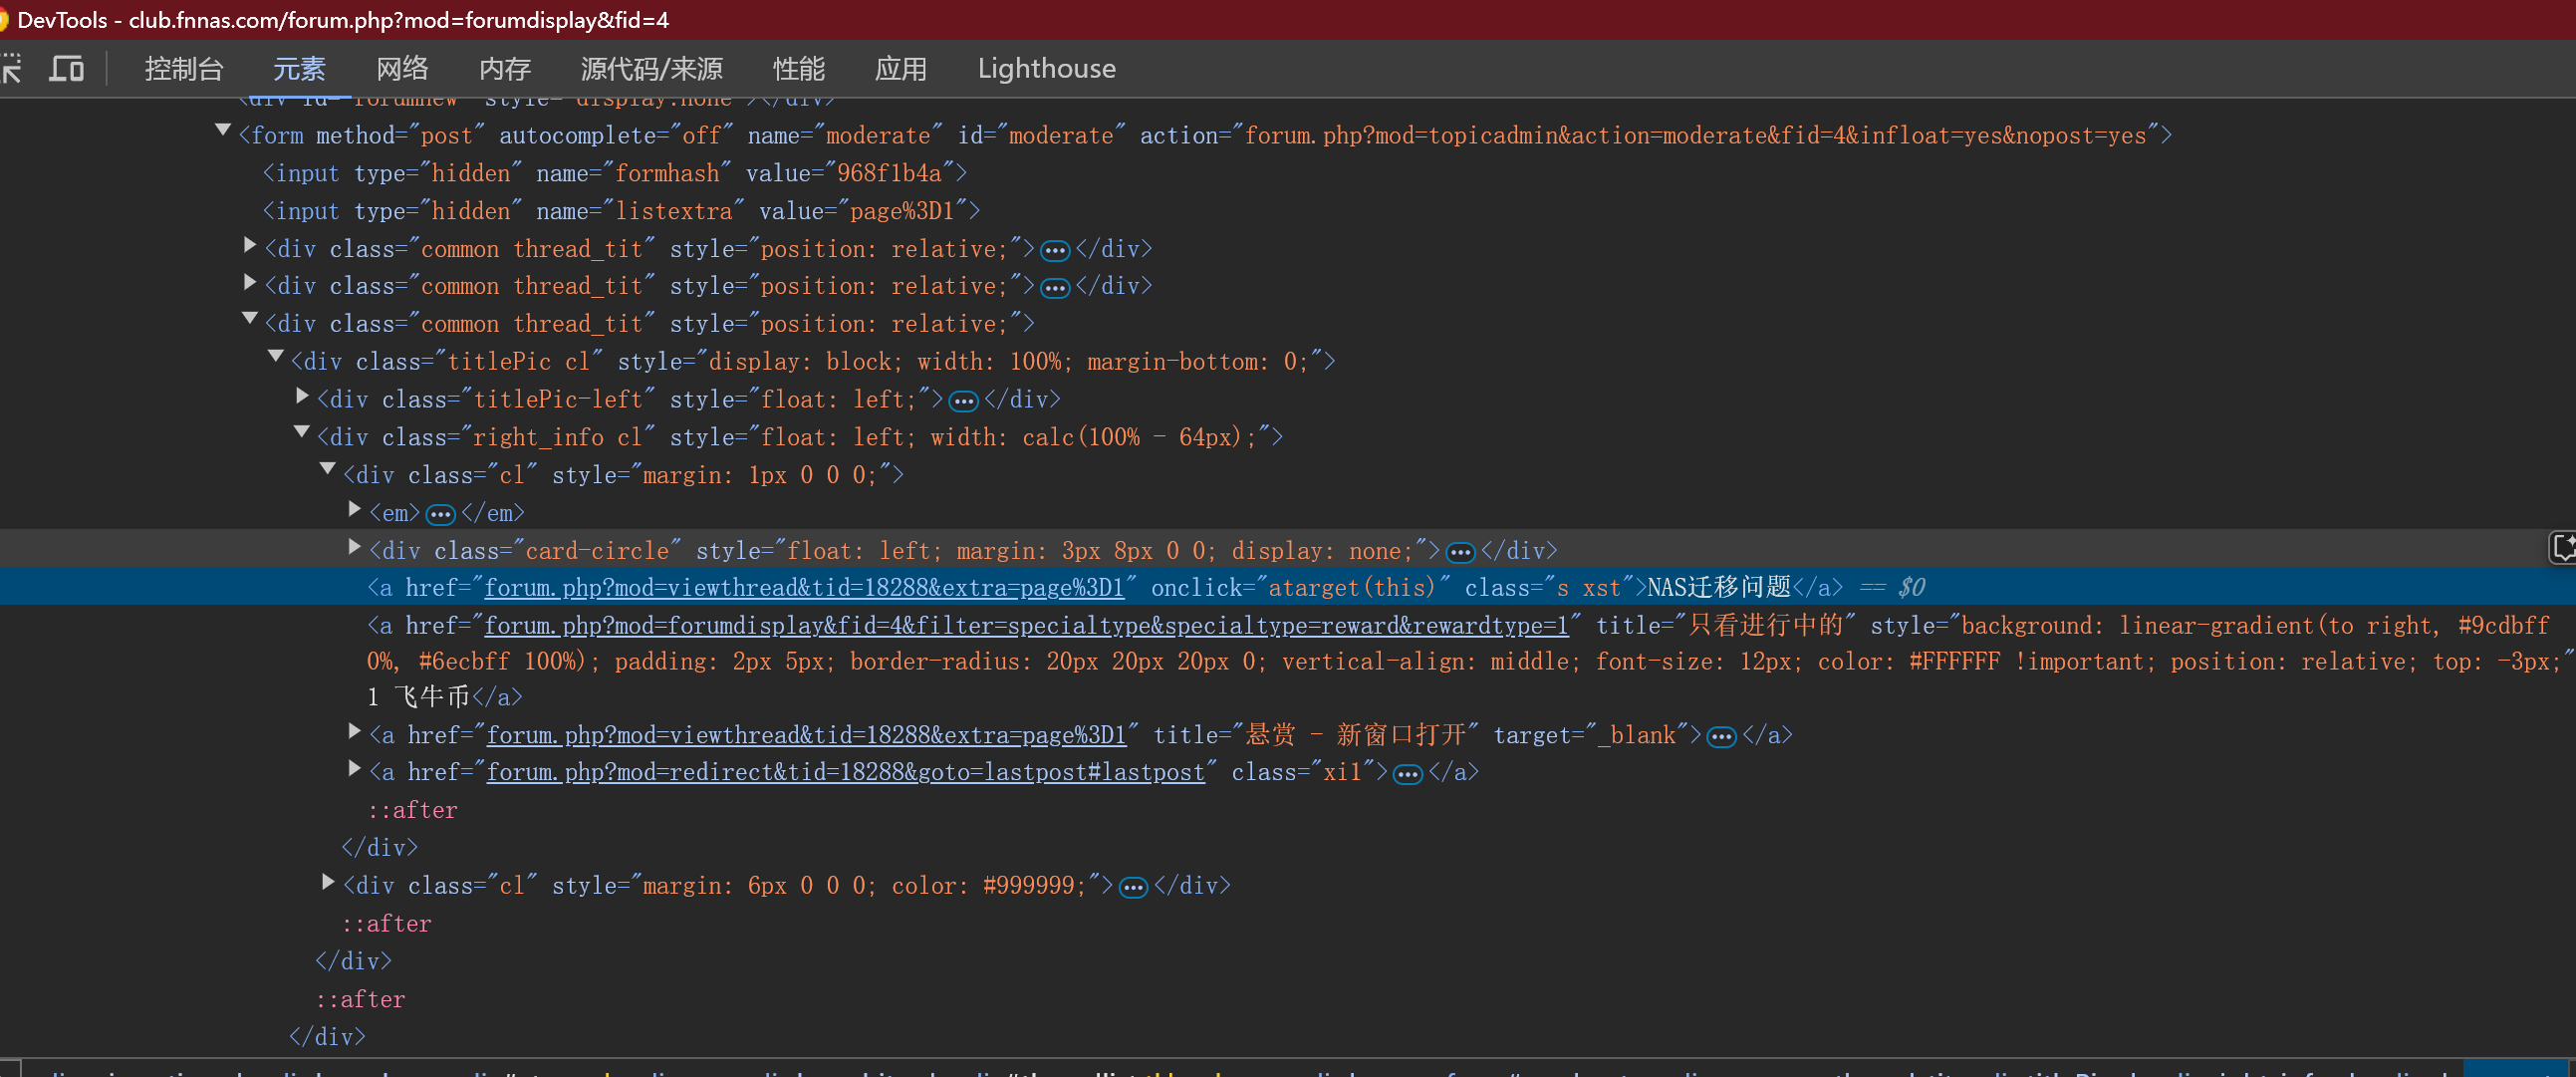Collapse the right_info cl div

[302, 433]
